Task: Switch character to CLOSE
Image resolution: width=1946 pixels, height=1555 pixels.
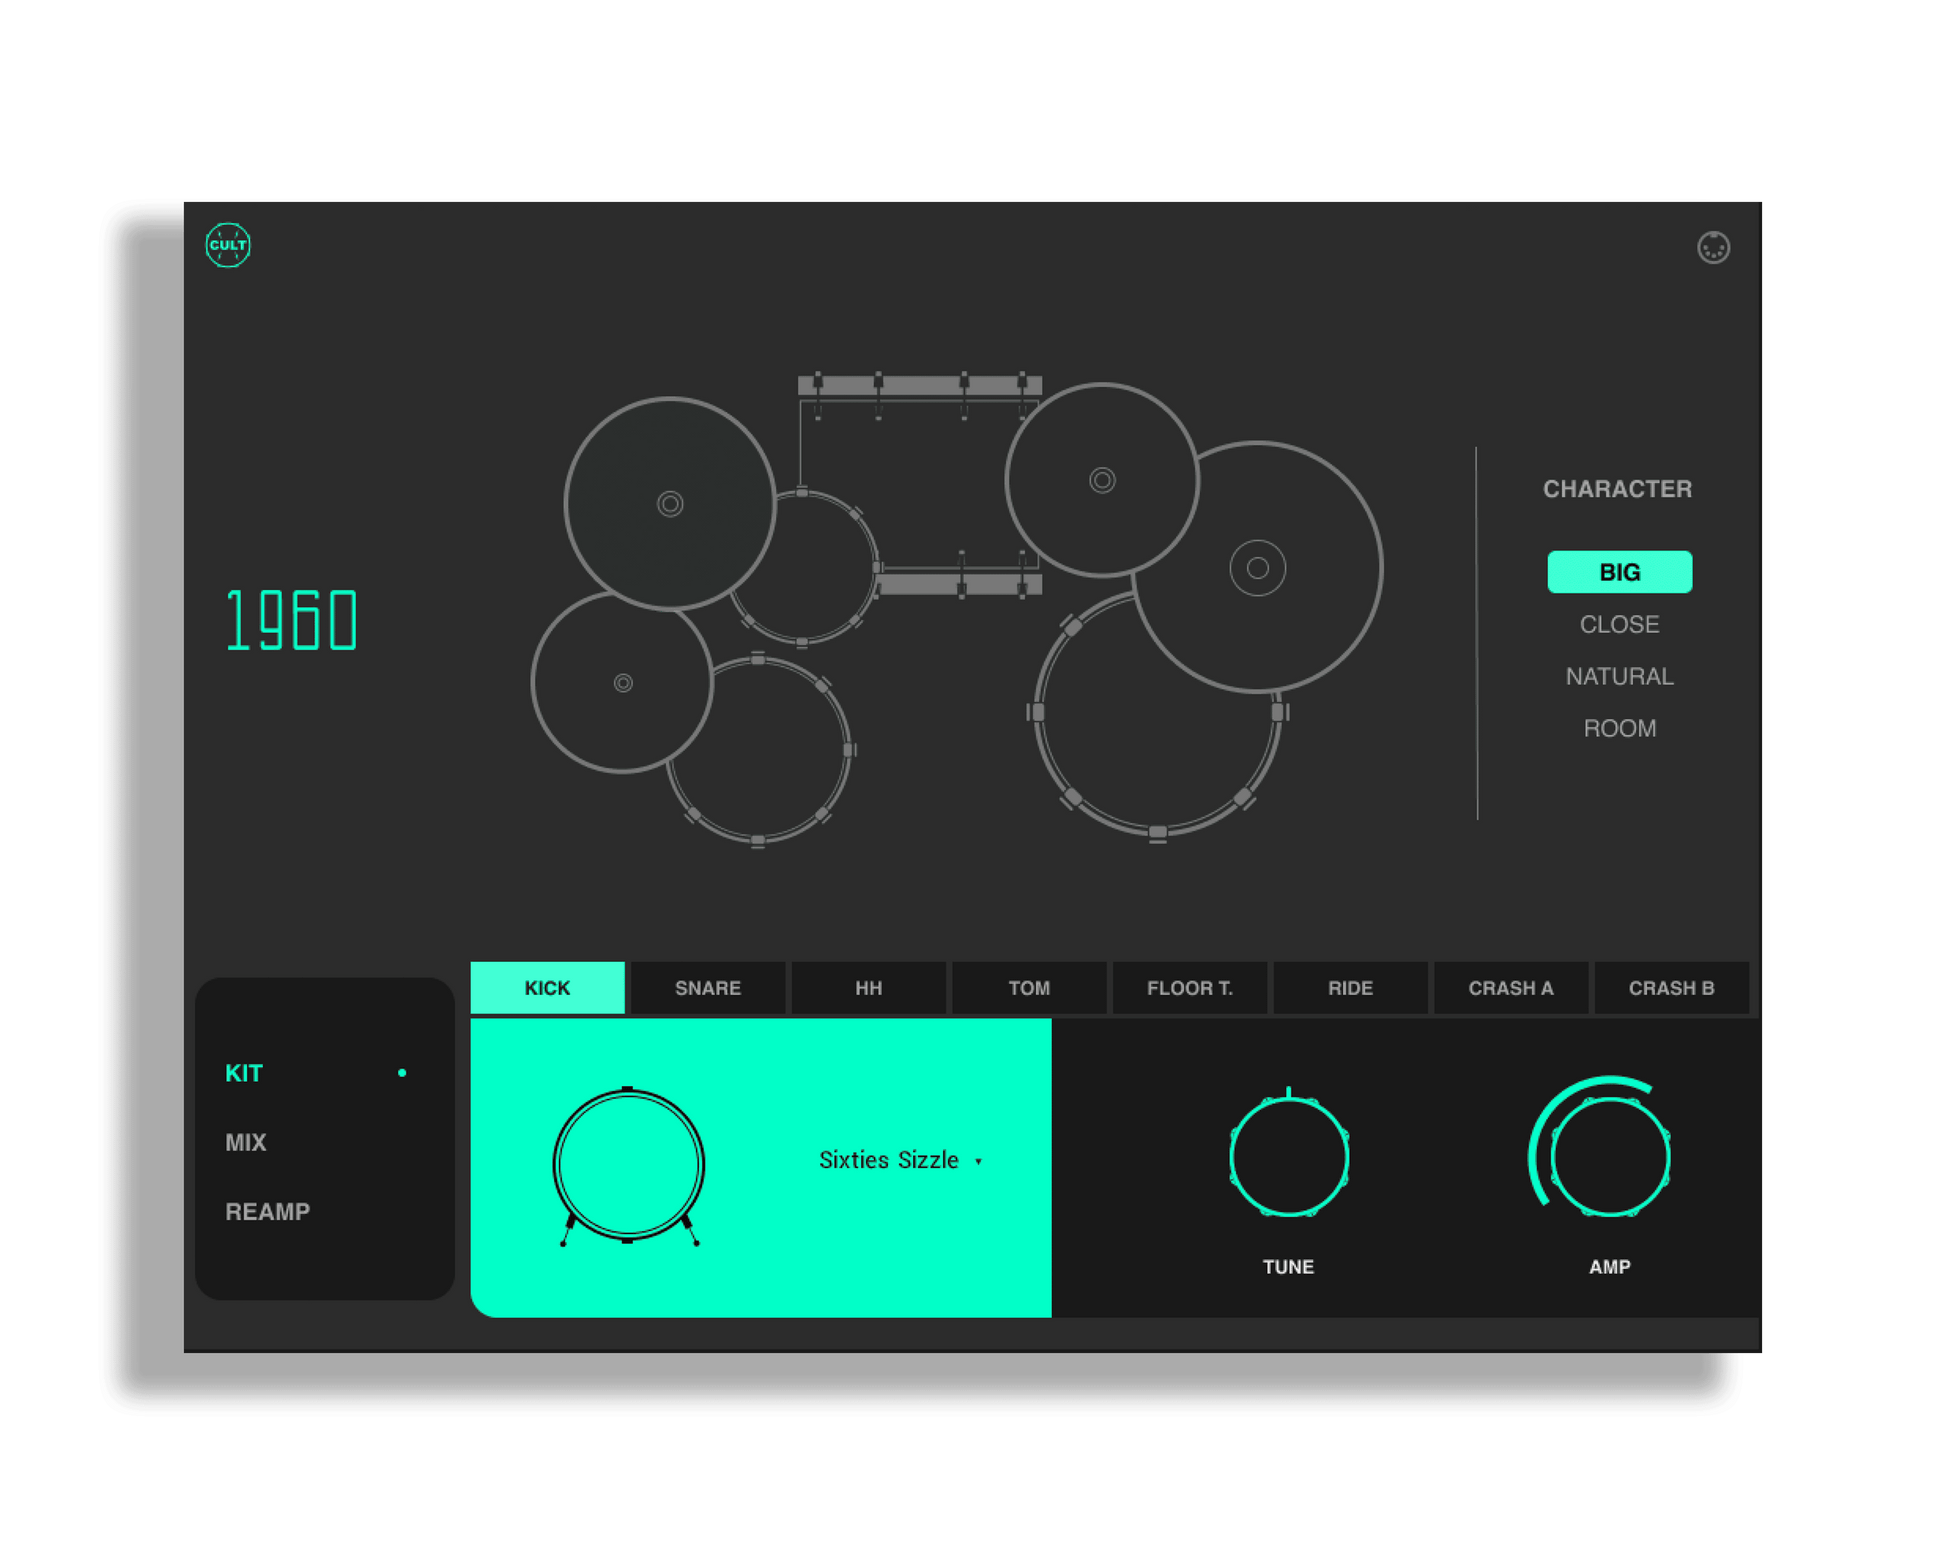Action: (x=1619, y=624)
